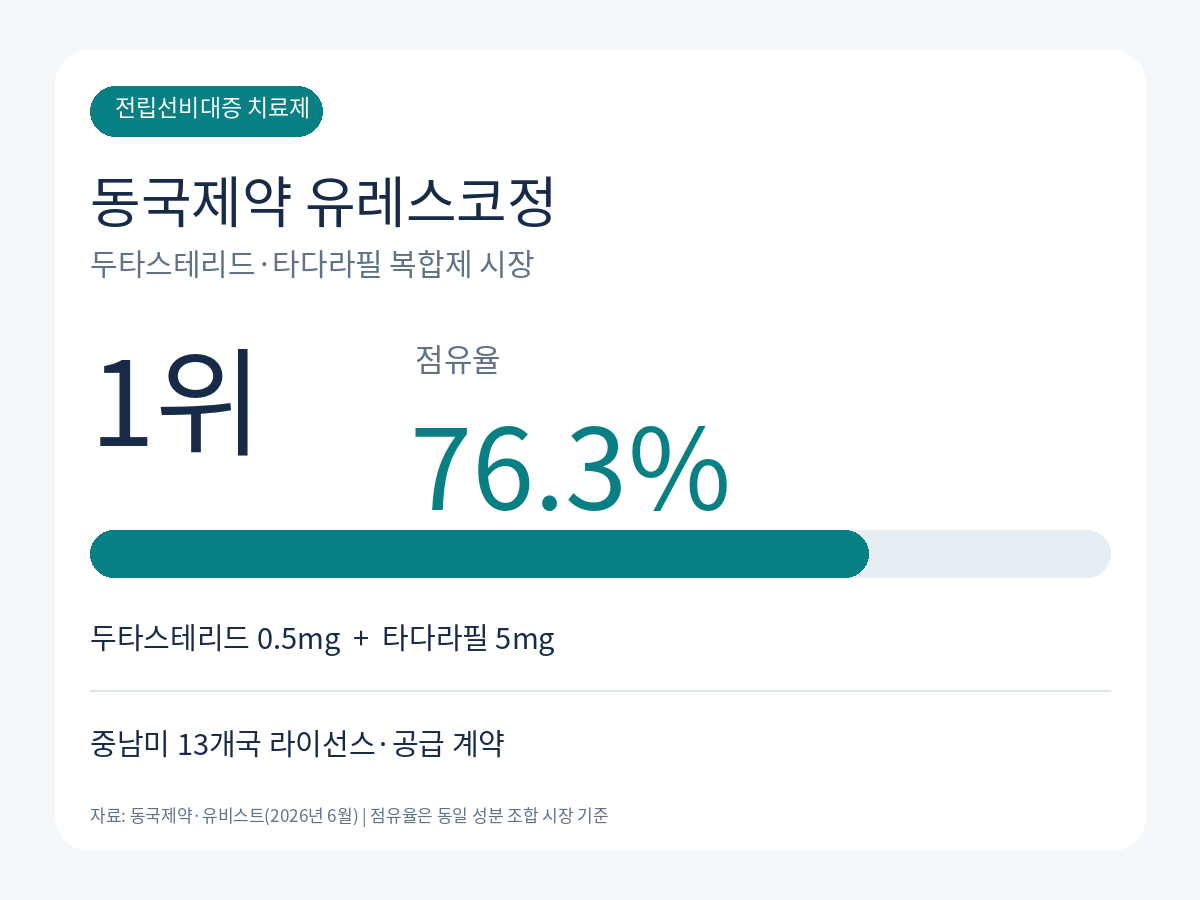Click the 76.3% market share number
1200x900 pixels.
[x=570, y=468]
